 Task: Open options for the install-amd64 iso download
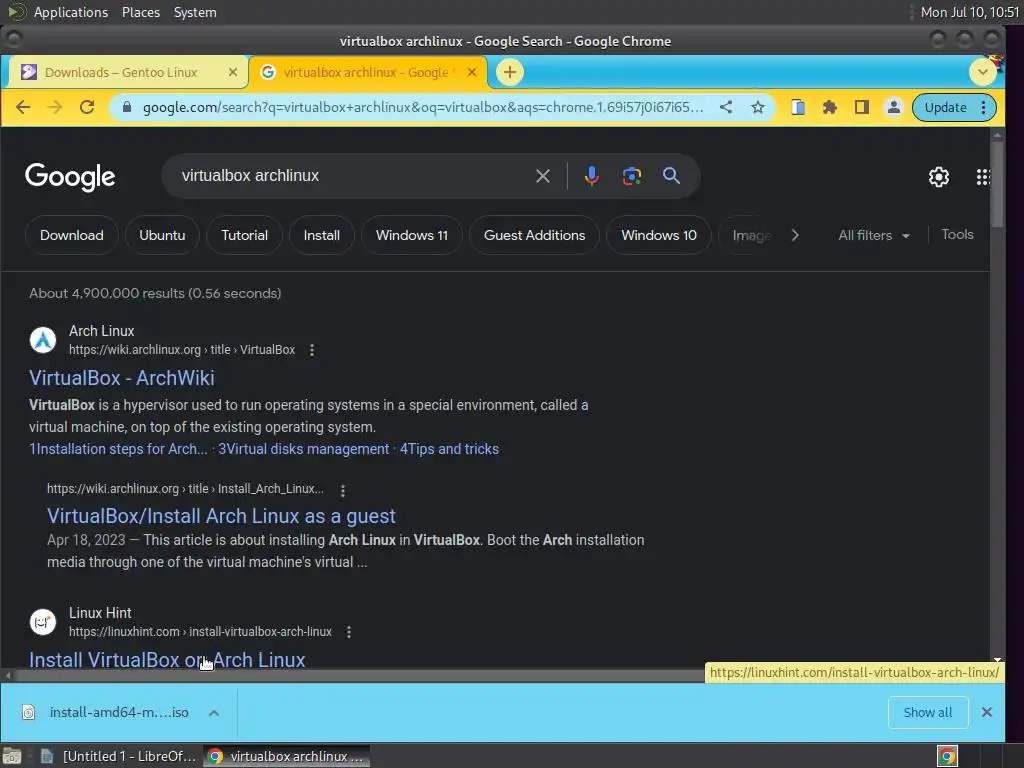tap(214, 712)
